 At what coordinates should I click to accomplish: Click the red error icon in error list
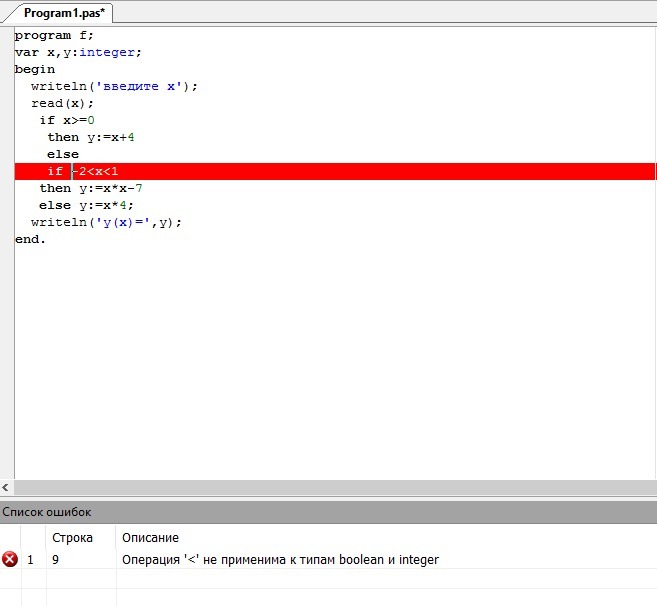click(10, 560)
